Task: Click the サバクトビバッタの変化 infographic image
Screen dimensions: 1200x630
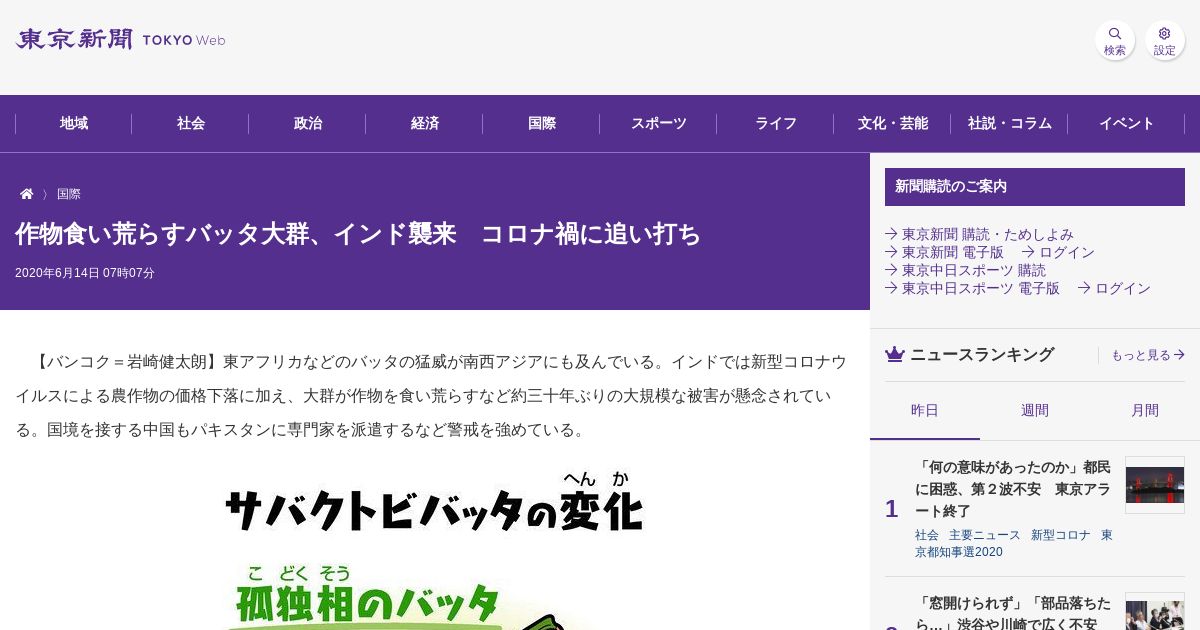Action: point(435,548)
